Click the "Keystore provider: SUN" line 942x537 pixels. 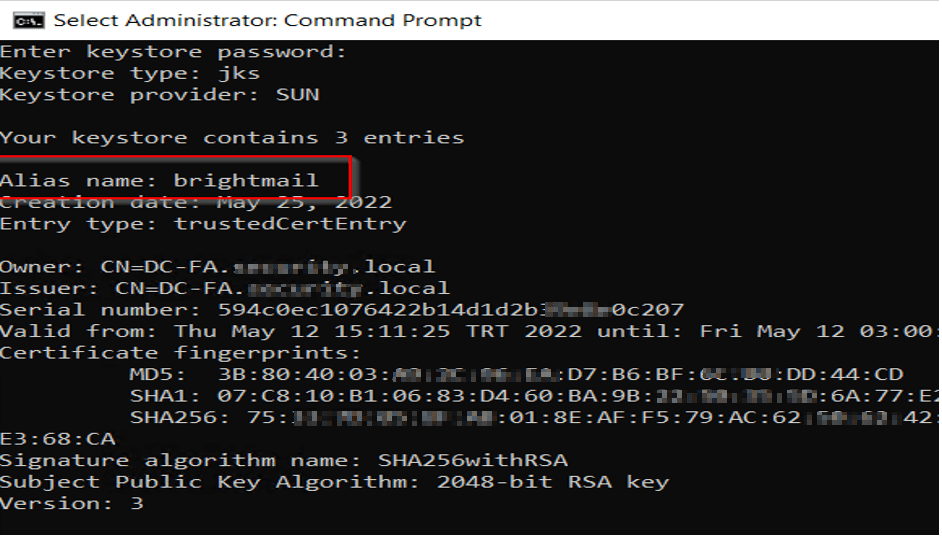coord(159,96)
